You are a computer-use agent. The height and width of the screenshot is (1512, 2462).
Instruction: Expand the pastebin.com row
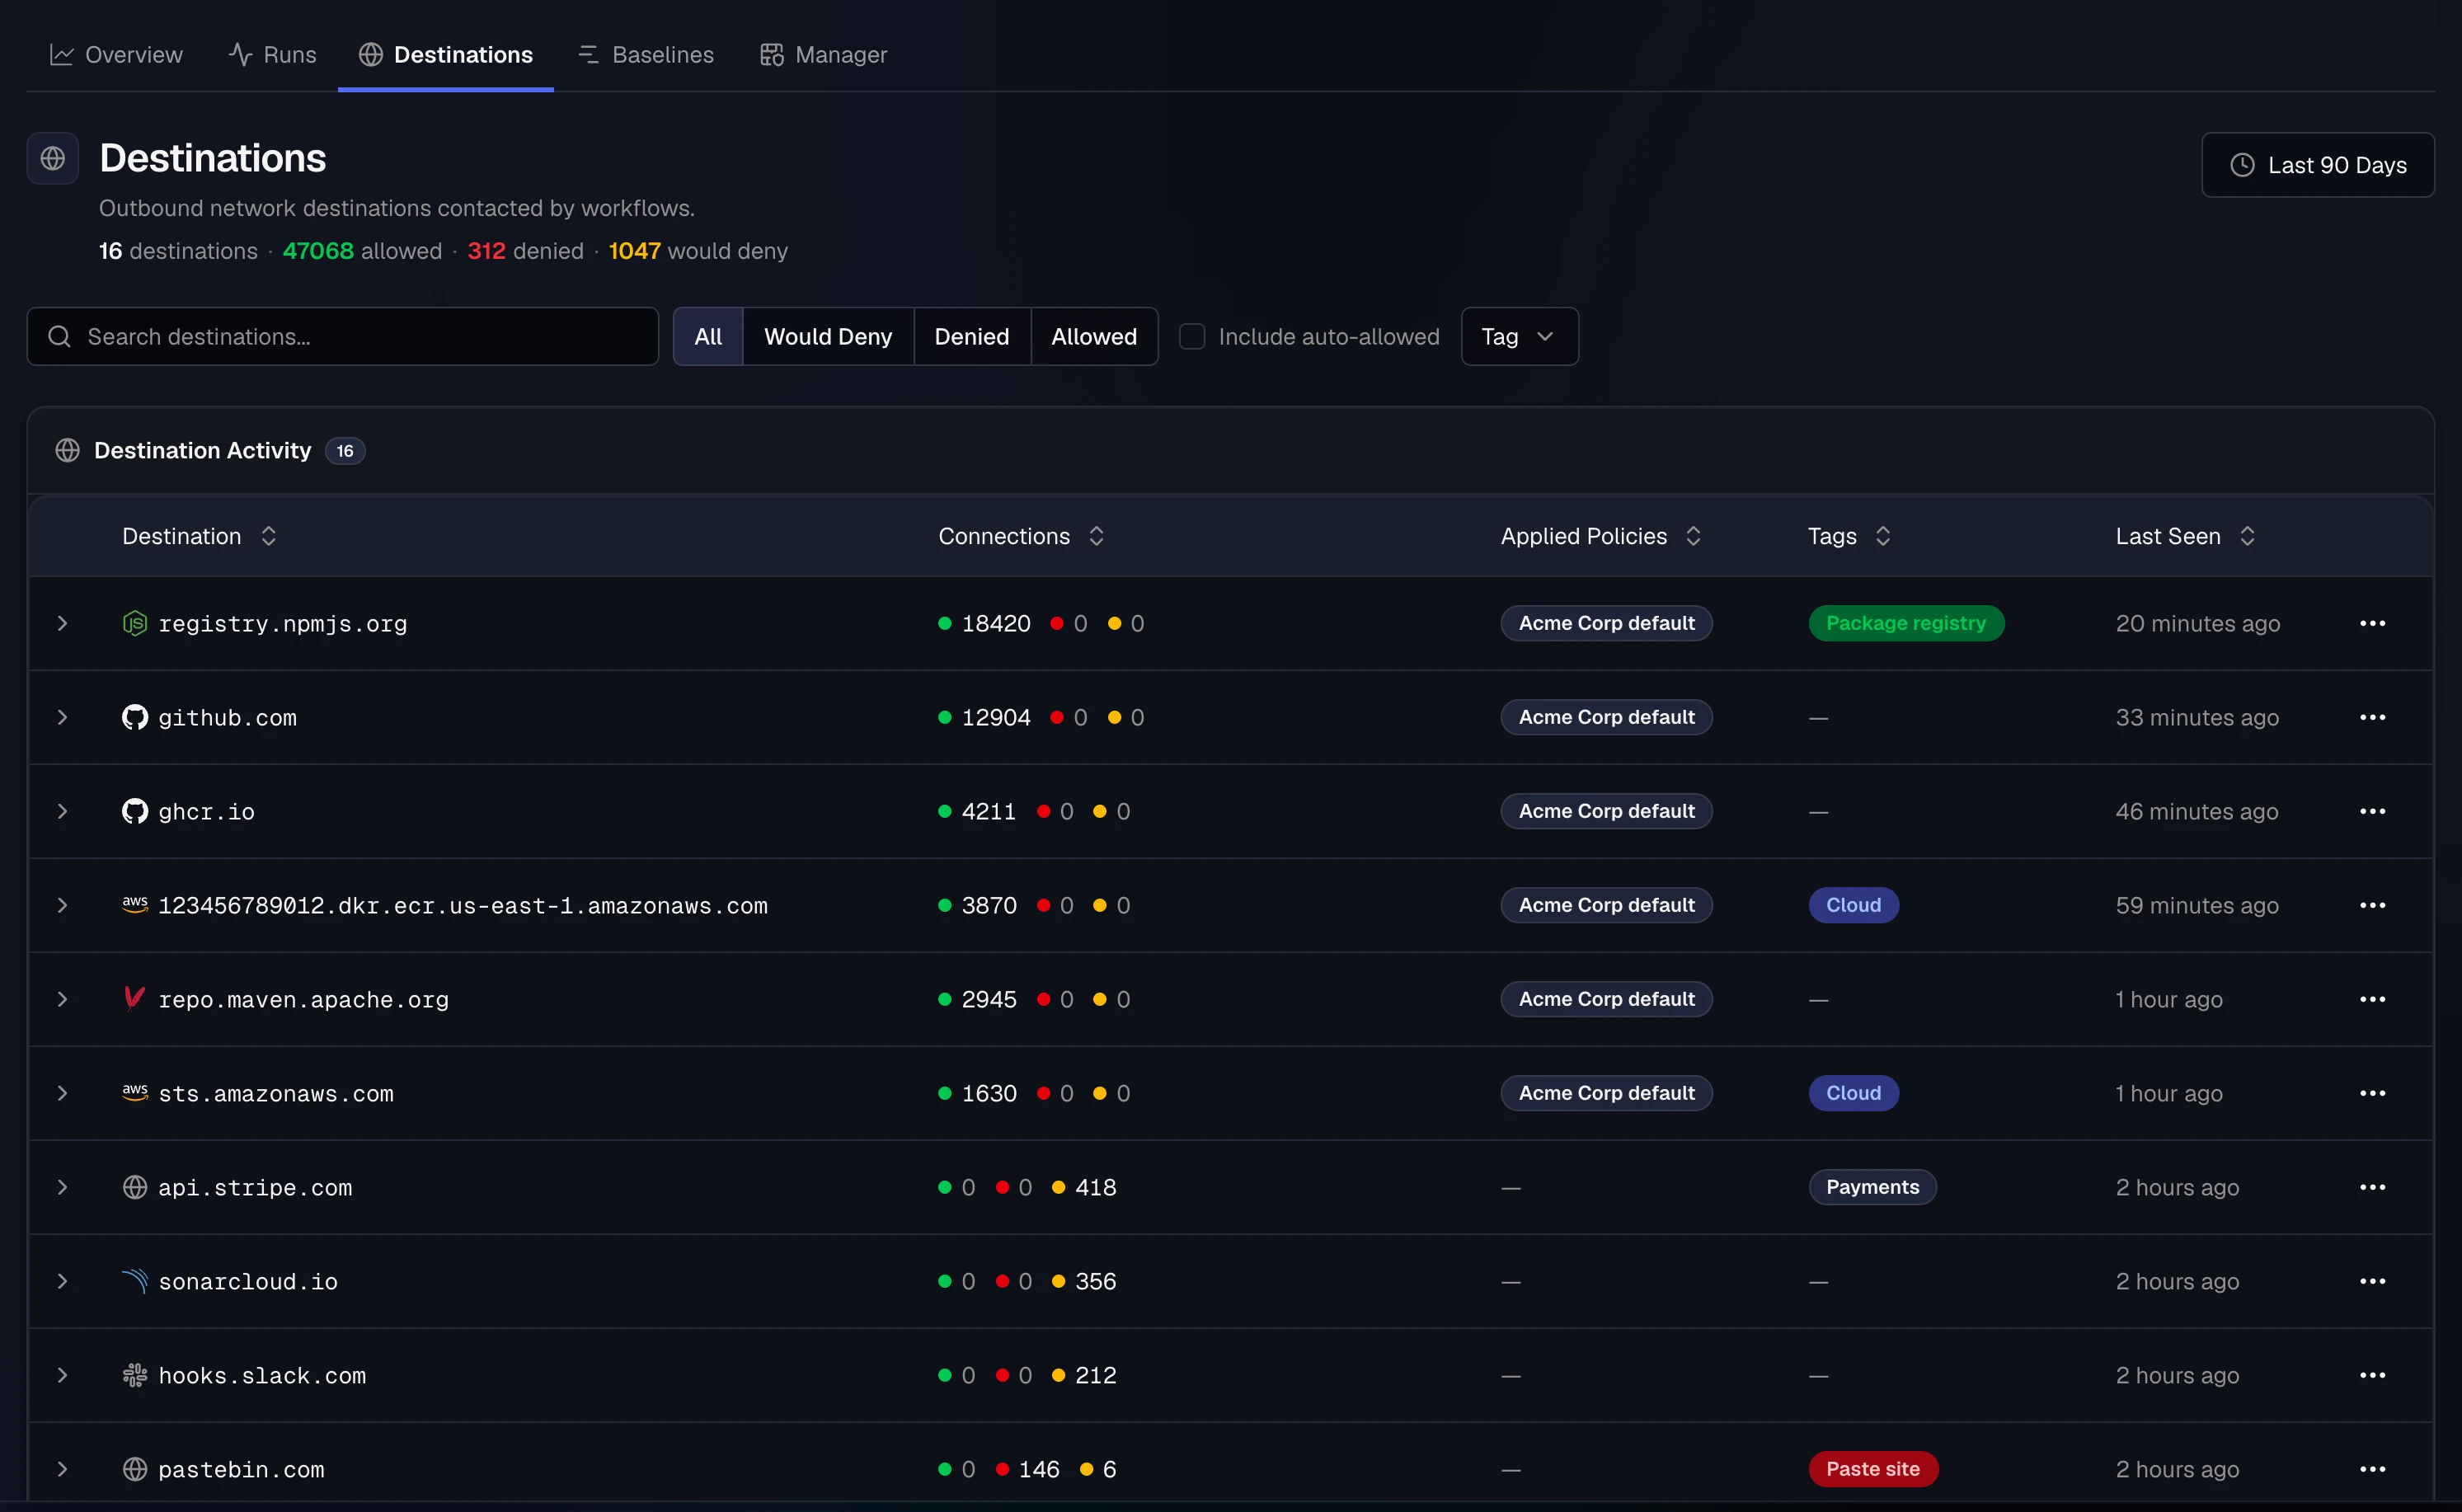[62, 1469]
